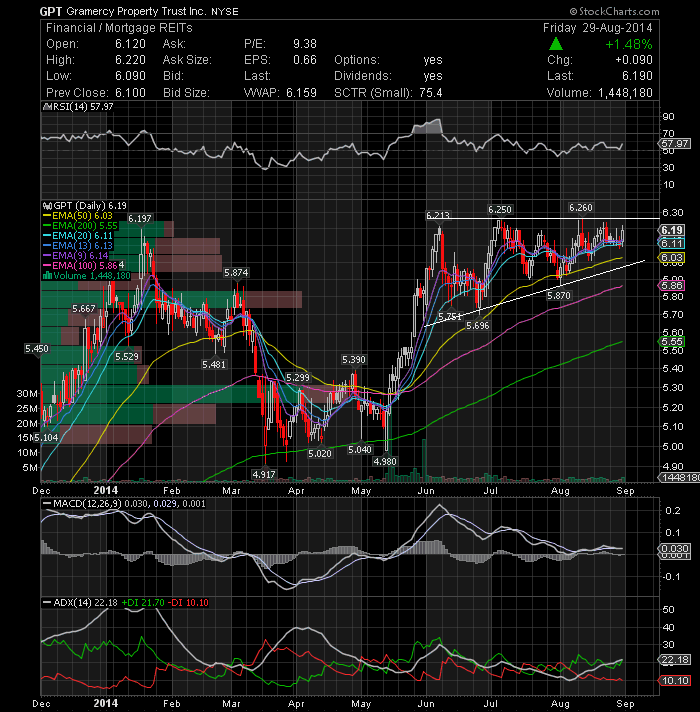Click the EPS value 0.66

pyautogui.click(x=305, y=60)
